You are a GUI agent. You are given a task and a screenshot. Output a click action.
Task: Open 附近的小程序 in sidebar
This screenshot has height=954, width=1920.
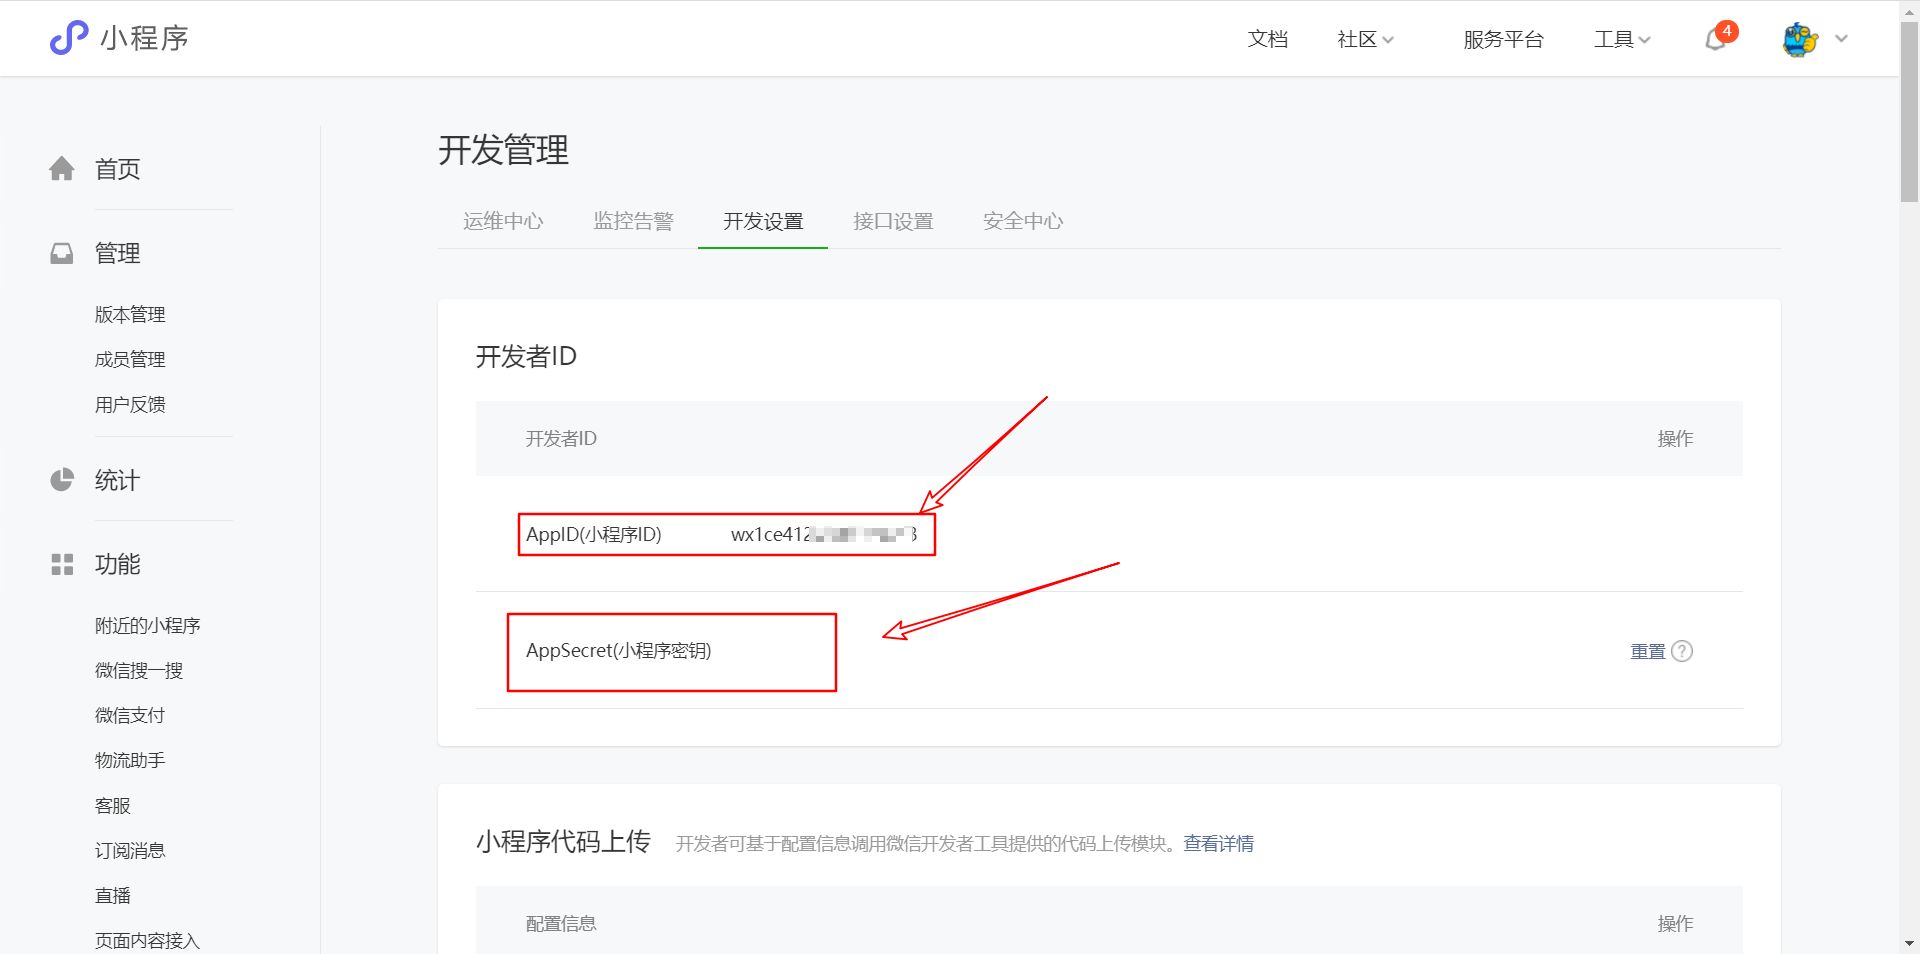(x=147, y=625)
